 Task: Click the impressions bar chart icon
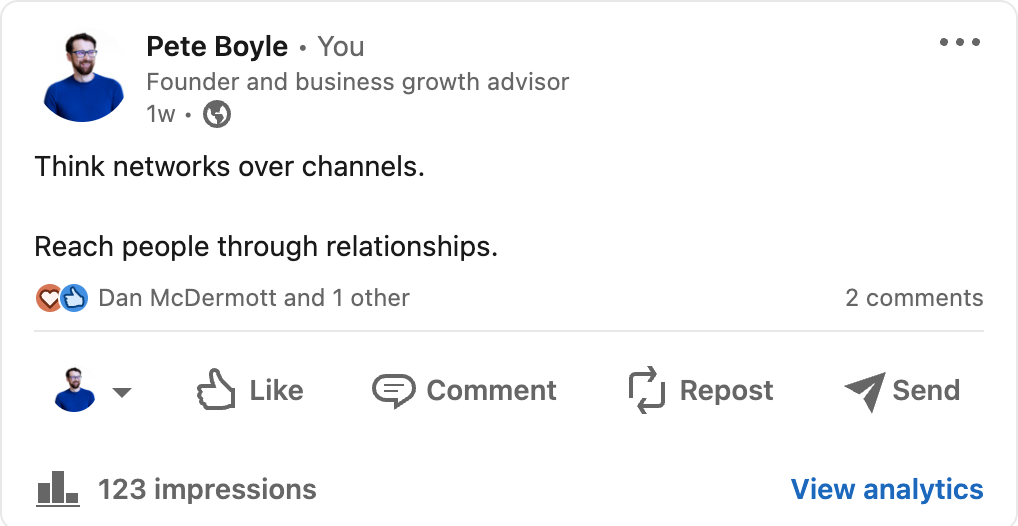[x=57, y=489]
